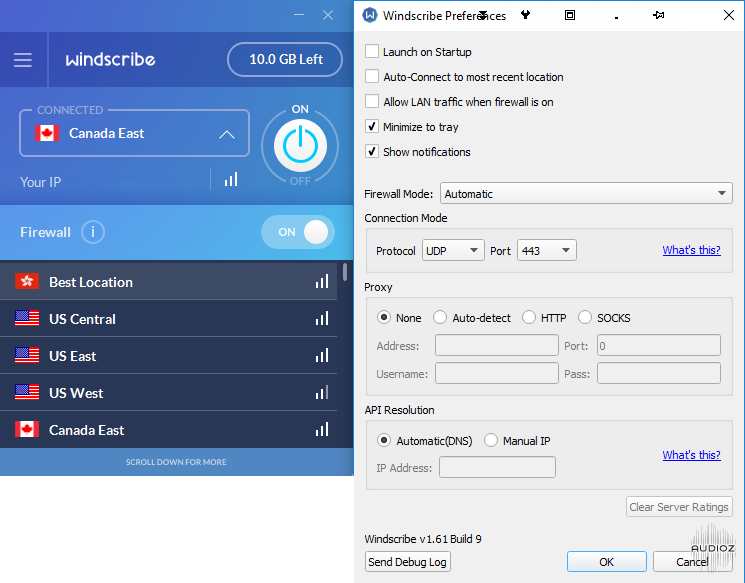Click the US flag on US West row
The height and width of the screenshot is (583, 745).
tap(27, 392)
